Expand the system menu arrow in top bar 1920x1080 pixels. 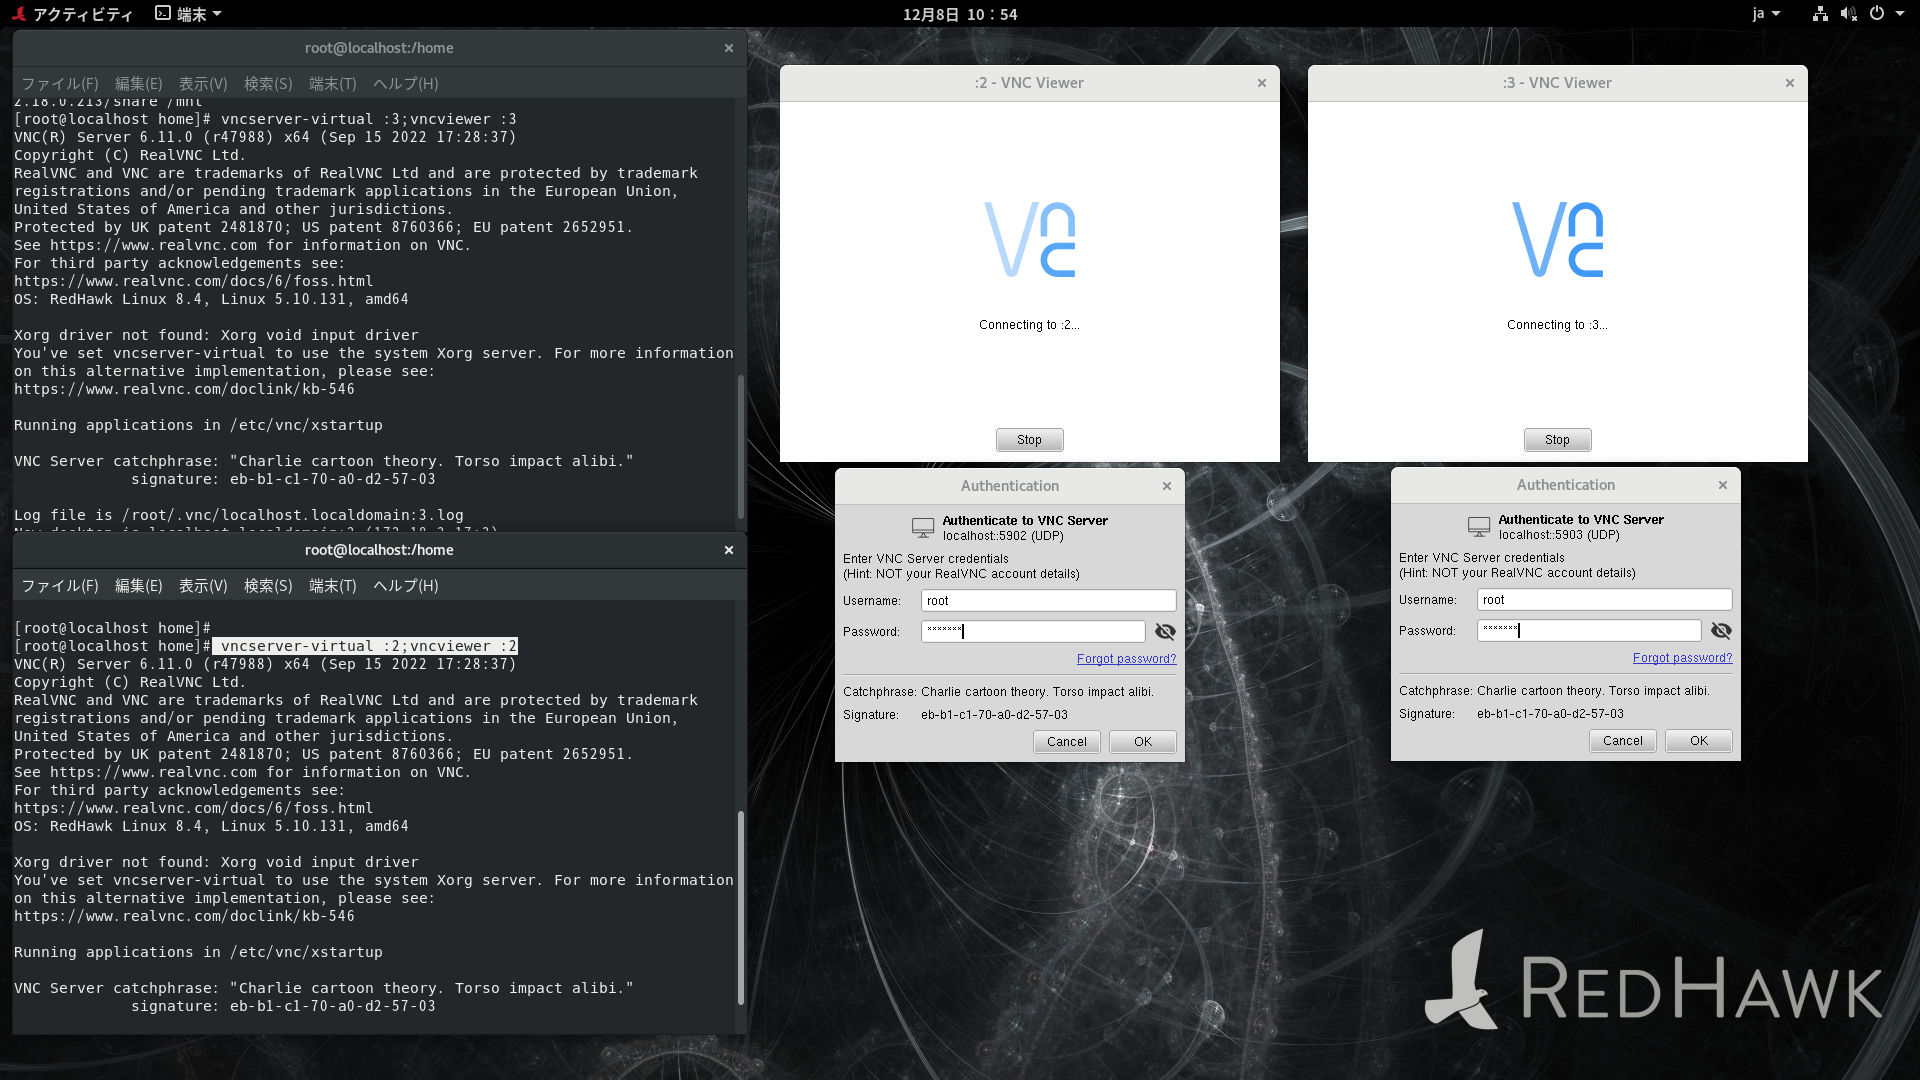[1900, 14]
